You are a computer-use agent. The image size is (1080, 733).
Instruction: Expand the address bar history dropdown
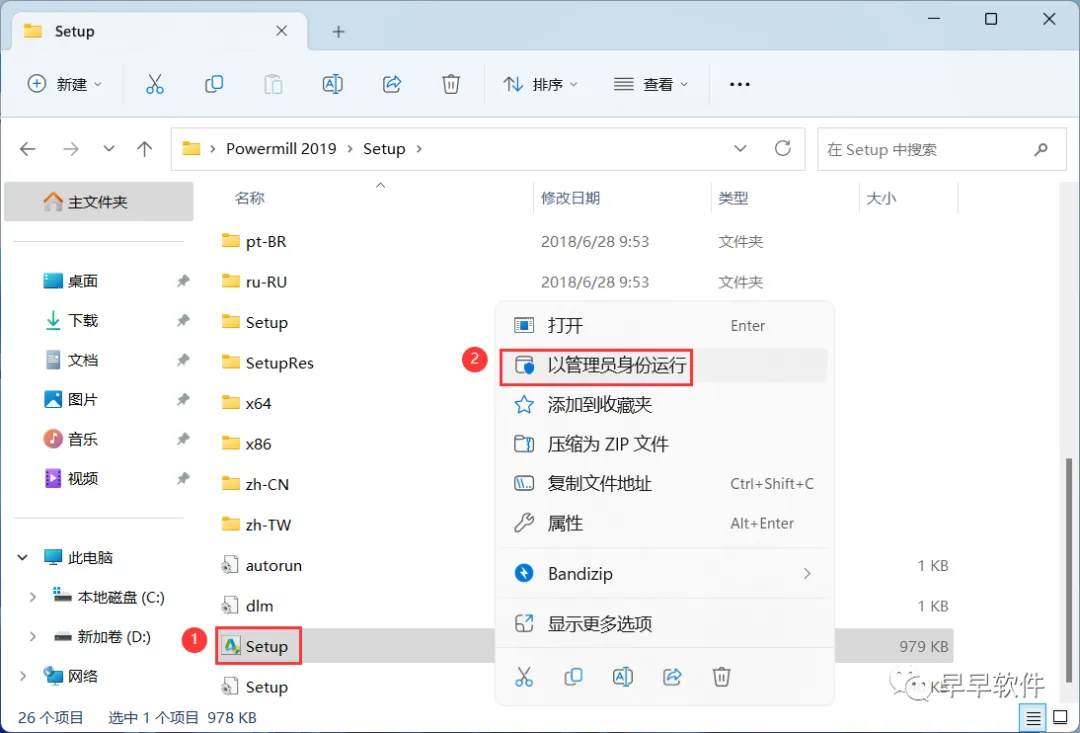coord(740,149)
